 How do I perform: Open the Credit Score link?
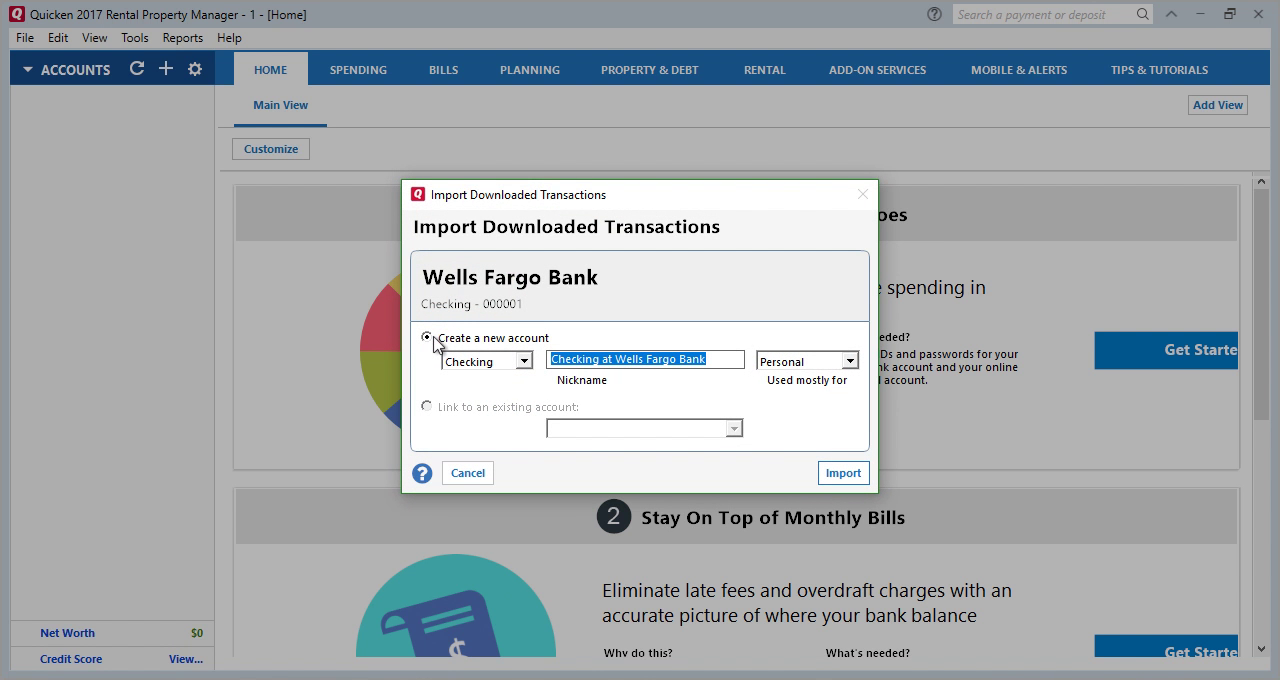(x=71, y=659)
